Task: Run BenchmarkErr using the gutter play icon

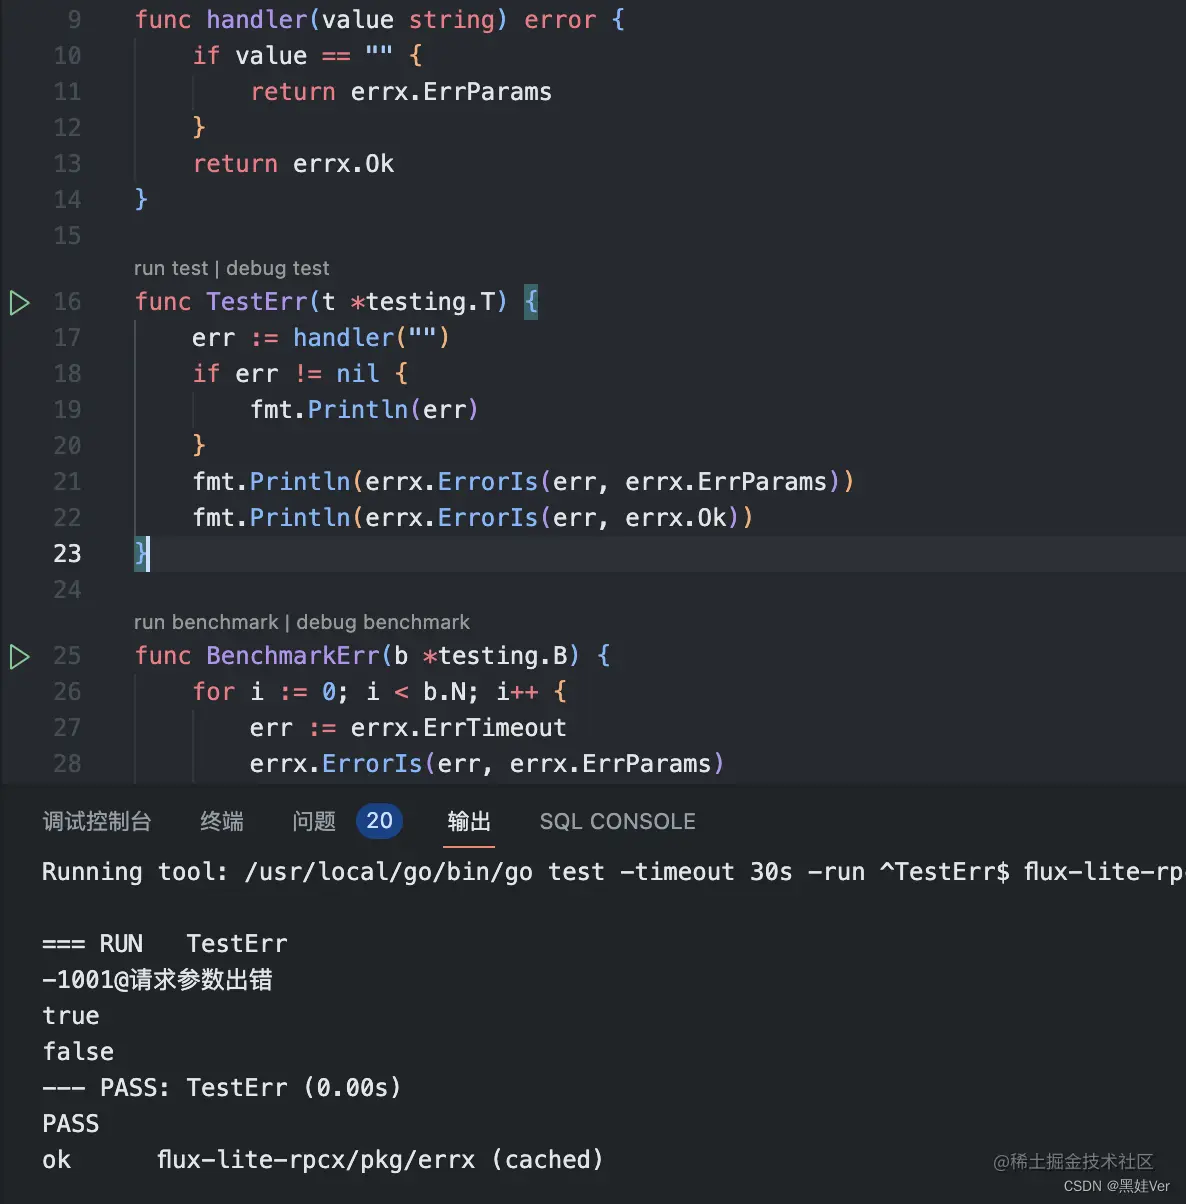Action: (x=19, y=656)
